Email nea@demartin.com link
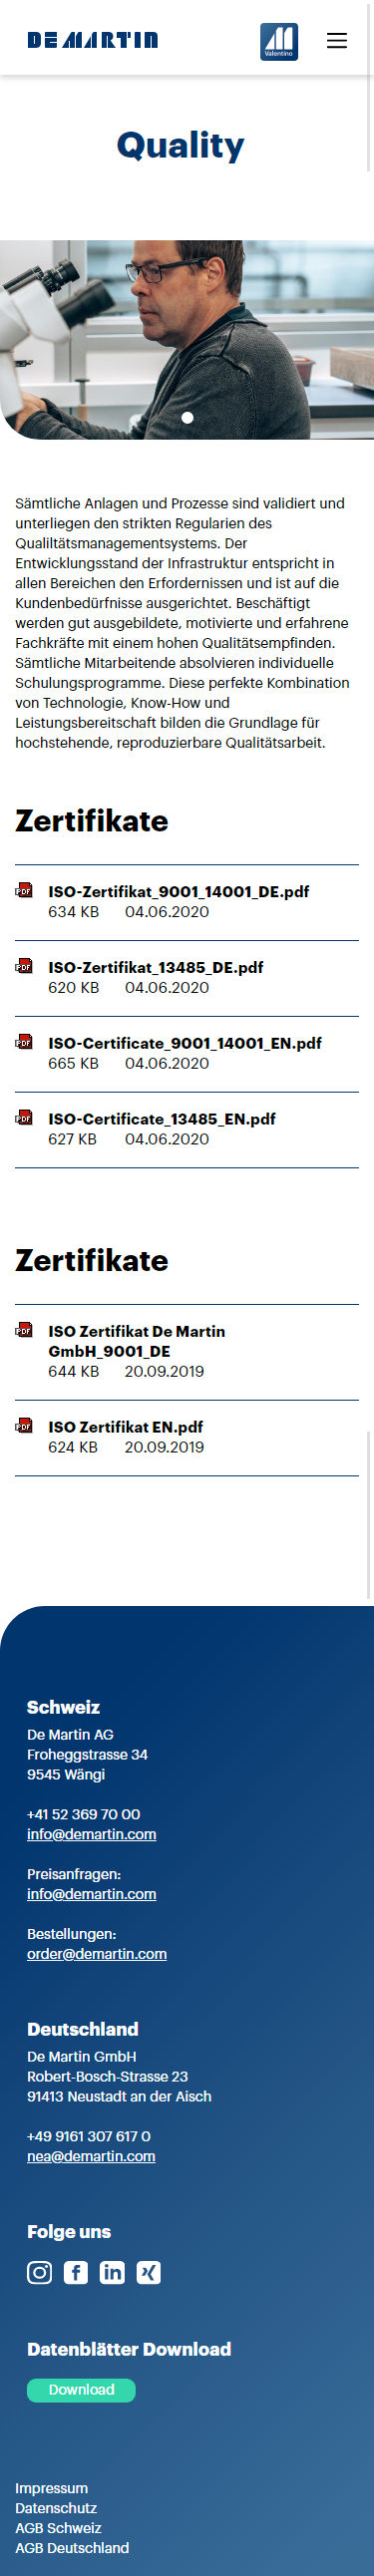The image size is (374, 2576). [91, 2156]
